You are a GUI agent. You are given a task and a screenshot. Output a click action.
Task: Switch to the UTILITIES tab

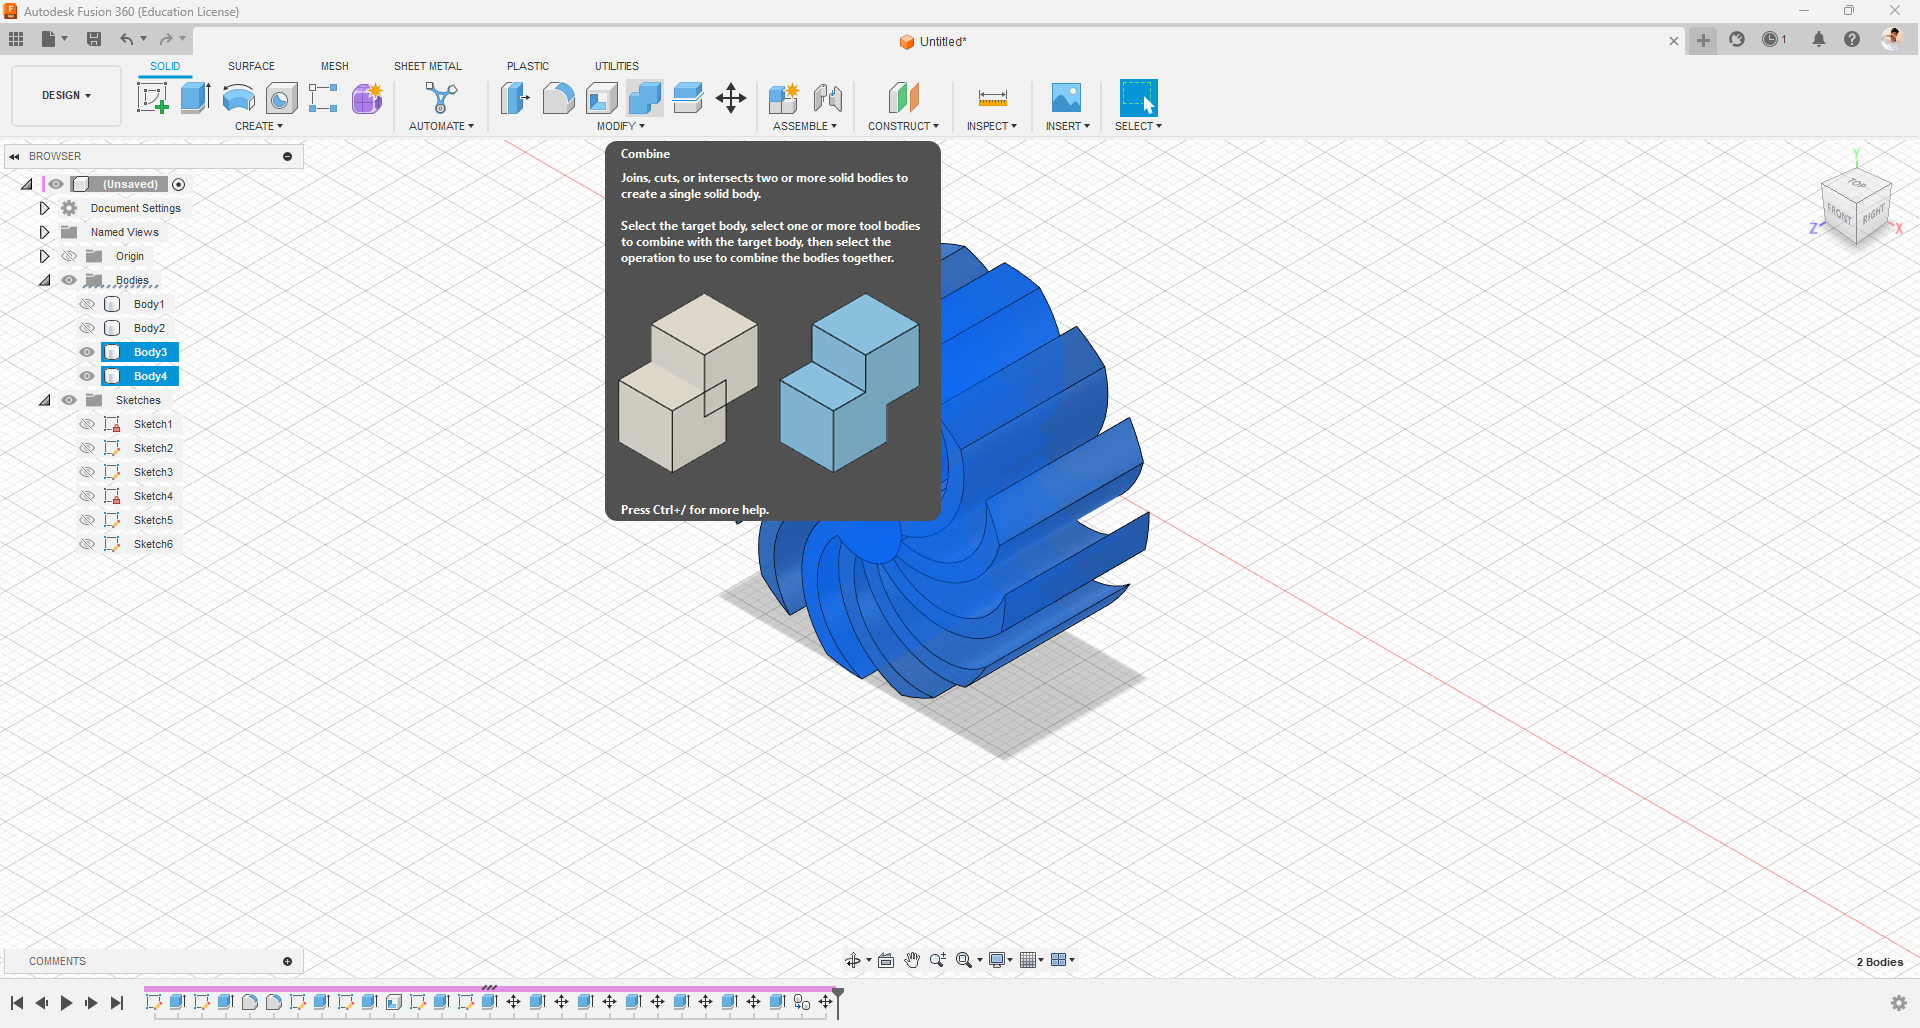click(617, 66)
